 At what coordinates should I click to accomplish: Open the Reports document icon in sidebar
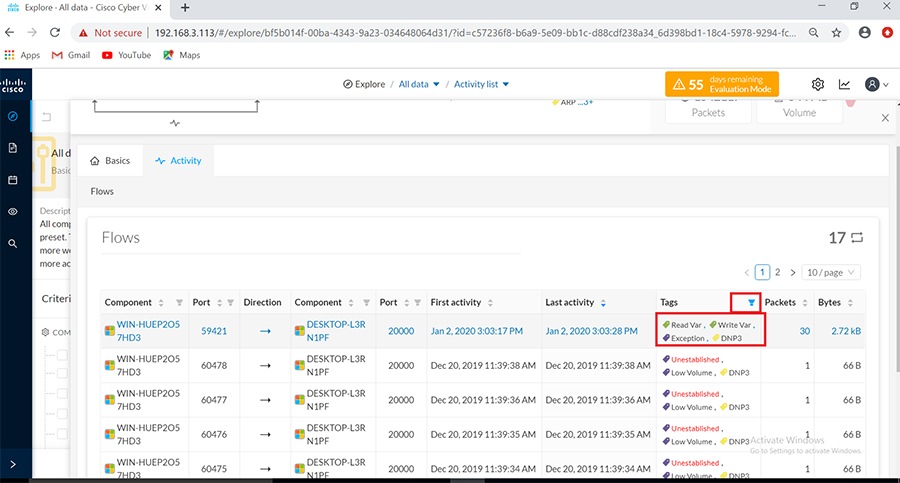(13, 148)
